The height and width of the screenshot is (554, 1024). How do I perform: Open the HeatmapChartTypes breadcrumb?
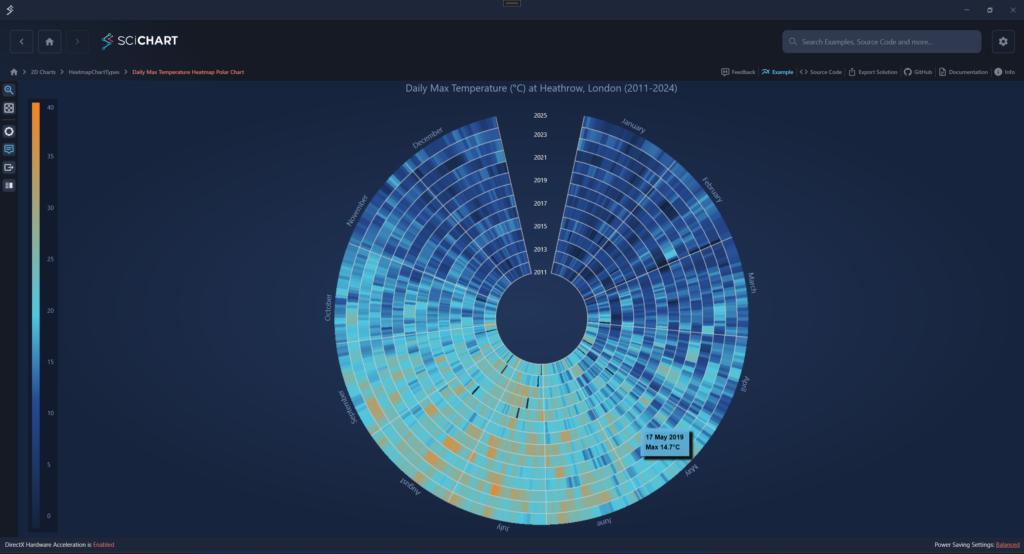(95, 72)
